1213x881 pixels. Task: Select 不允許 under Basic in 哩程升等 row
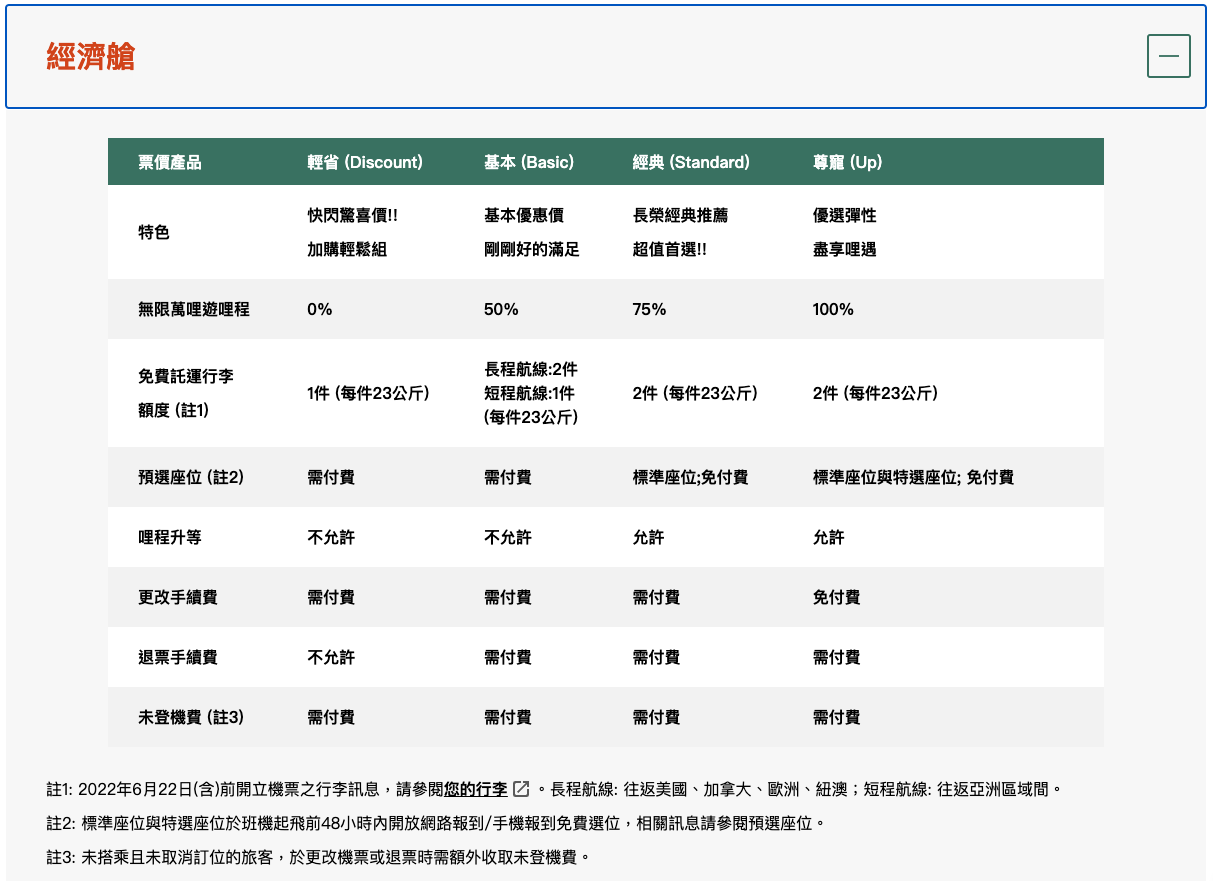click(508, 537)
